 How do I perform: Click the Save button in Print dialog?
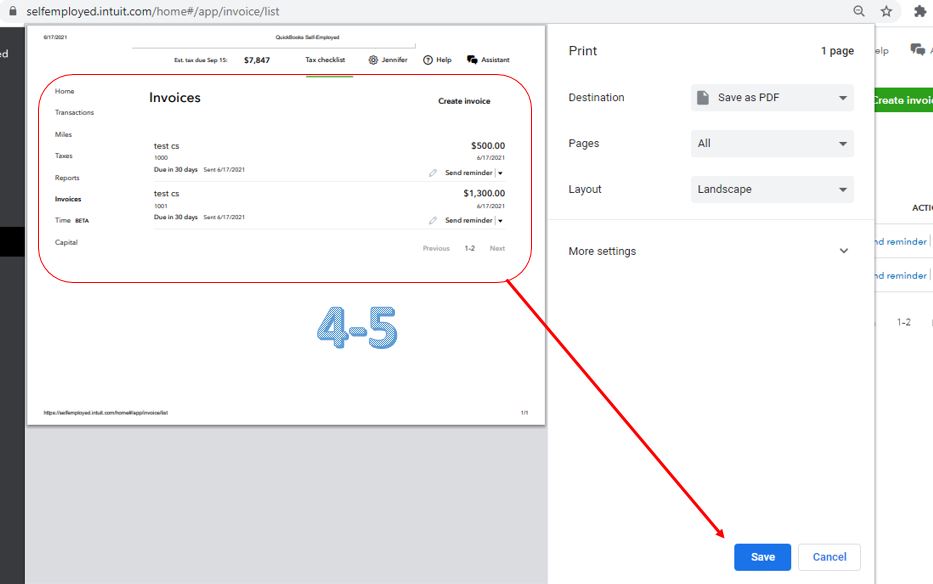coord(762,557)
